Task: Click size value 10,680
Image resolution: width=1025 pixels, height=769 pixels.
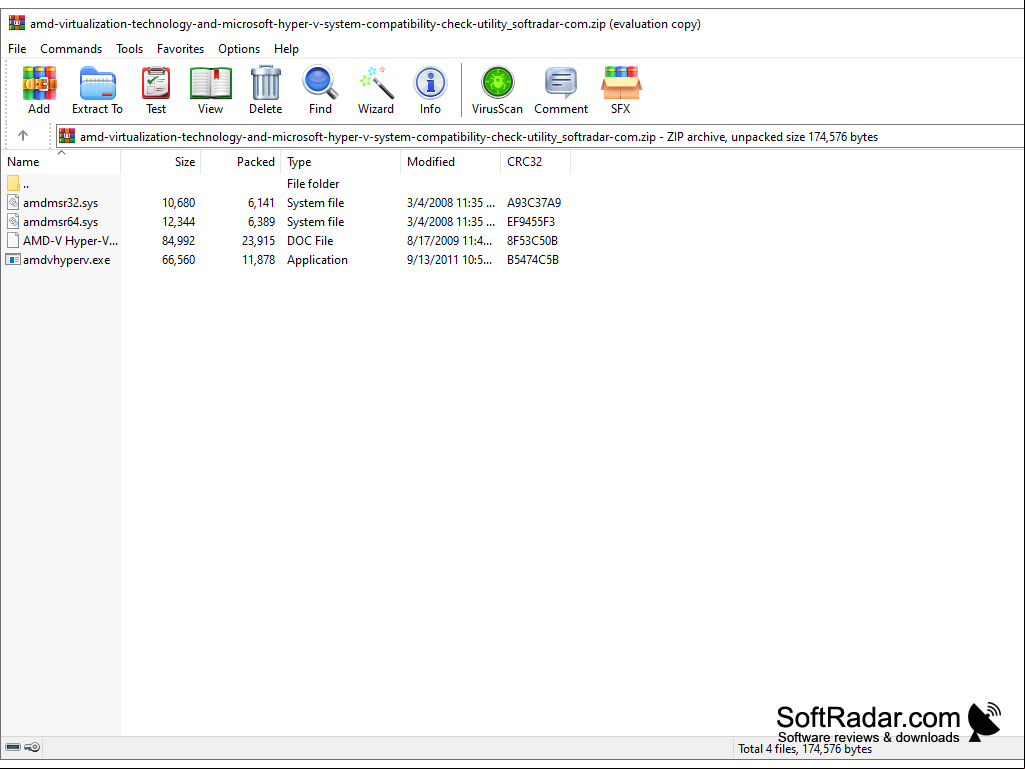Action: point(178,203)
